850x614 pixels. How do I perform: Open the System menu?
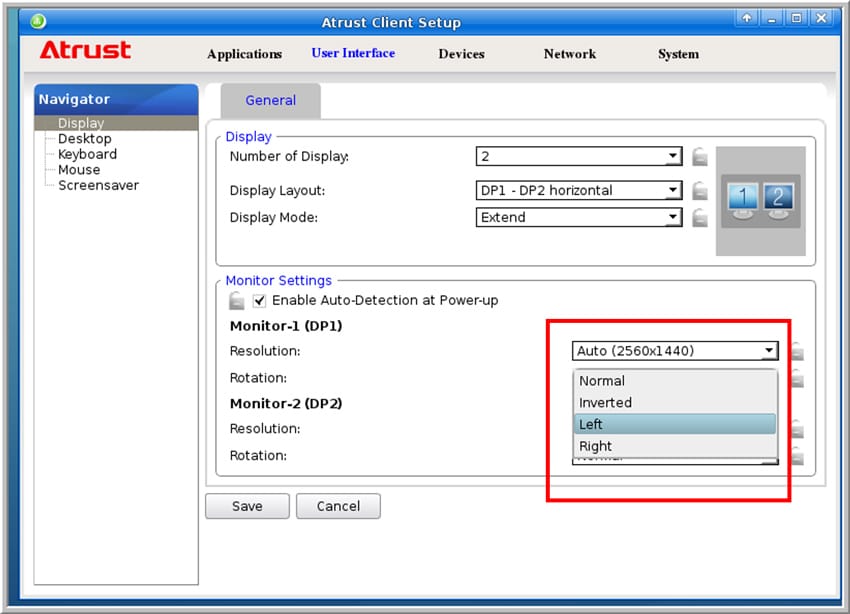(x=678, y=54)
